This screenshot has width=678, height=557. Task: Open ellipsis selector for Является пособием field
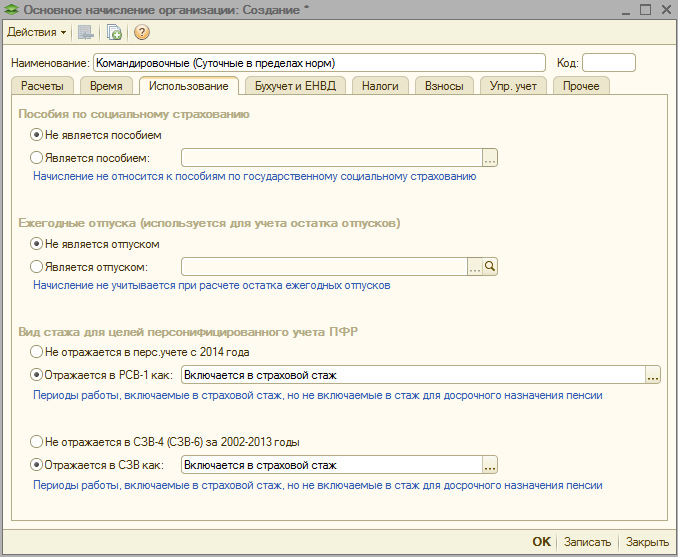tap(490, 158)
